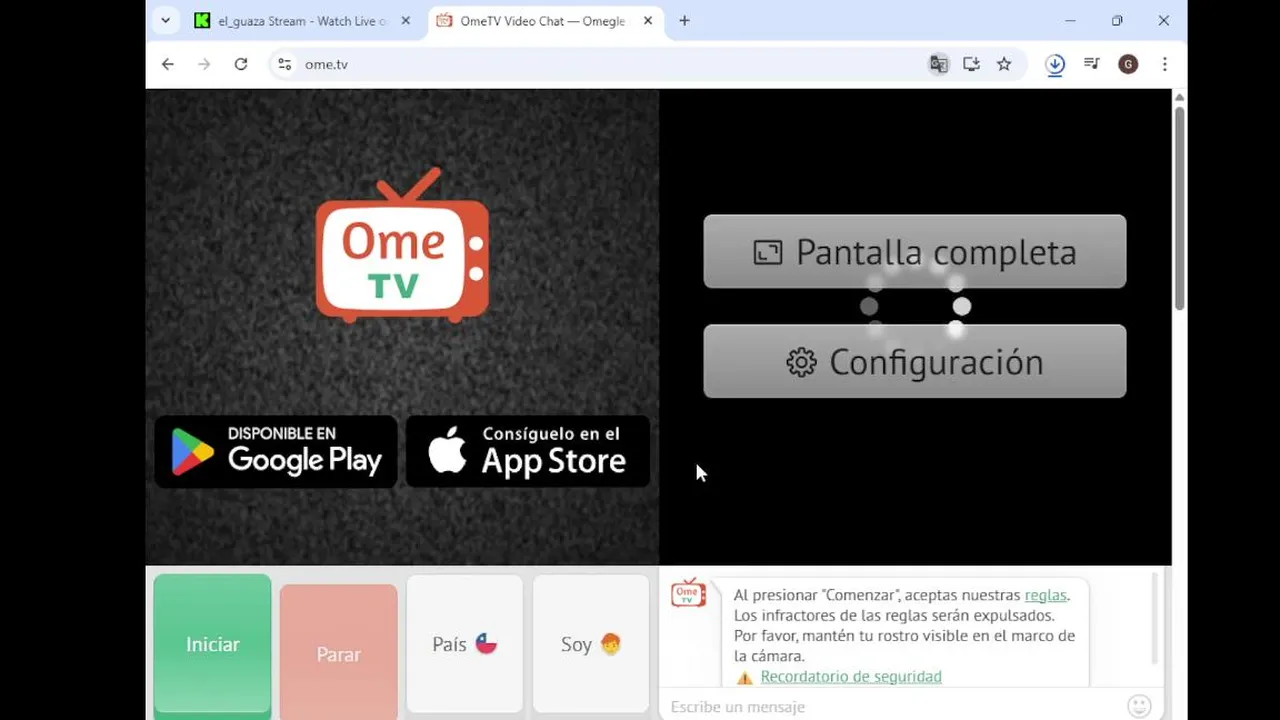Open the App Store badge
This screenshot has width=1280, height=720.
point(528,451)
